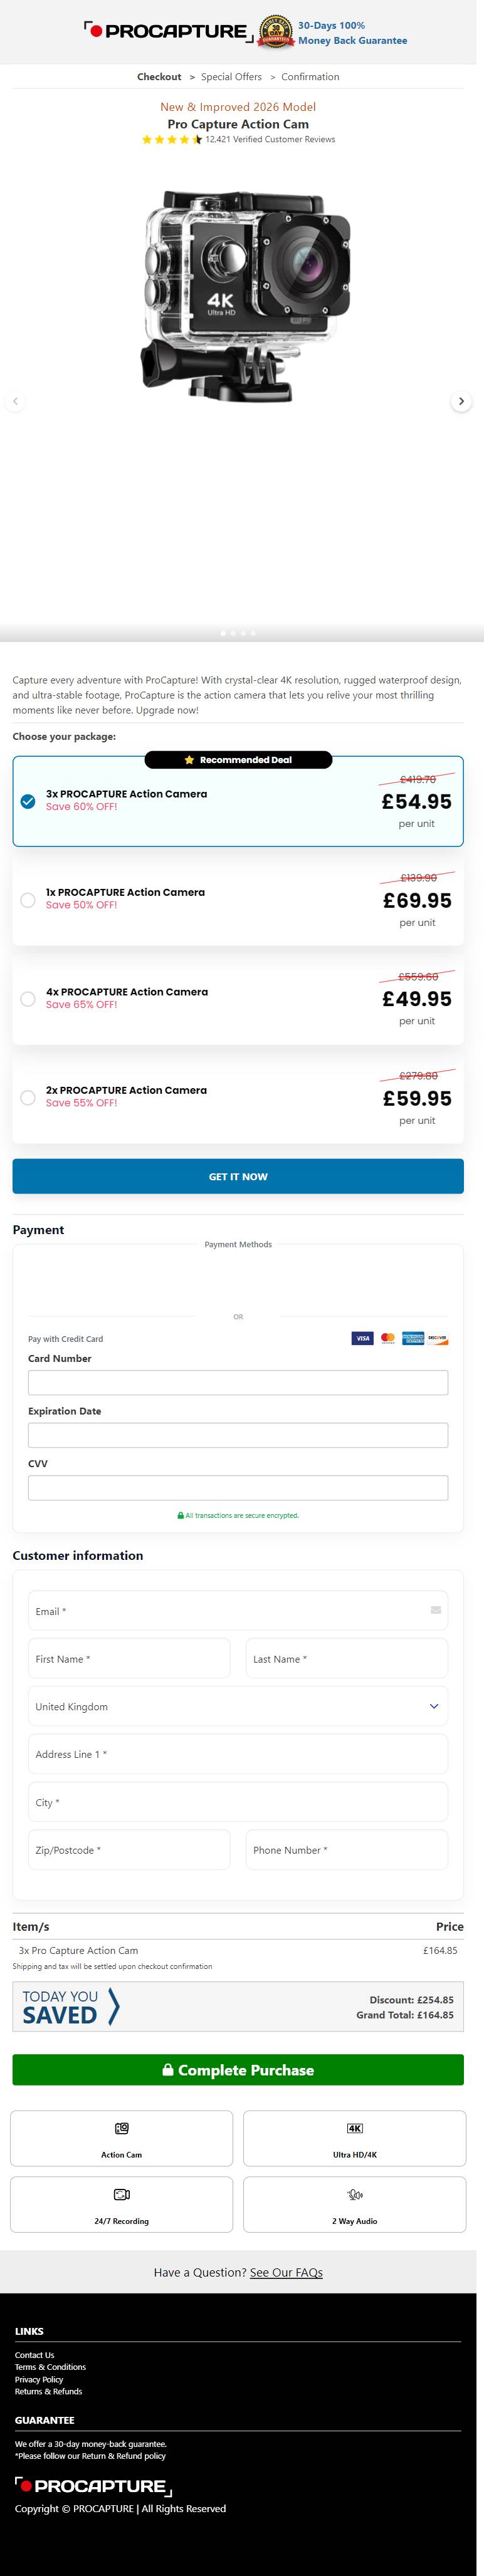Select the 2x PROCAPTURE Action Camera package
This screenshot has width=484, height=2576.
pyautogui.click(x=28, y=1098)
